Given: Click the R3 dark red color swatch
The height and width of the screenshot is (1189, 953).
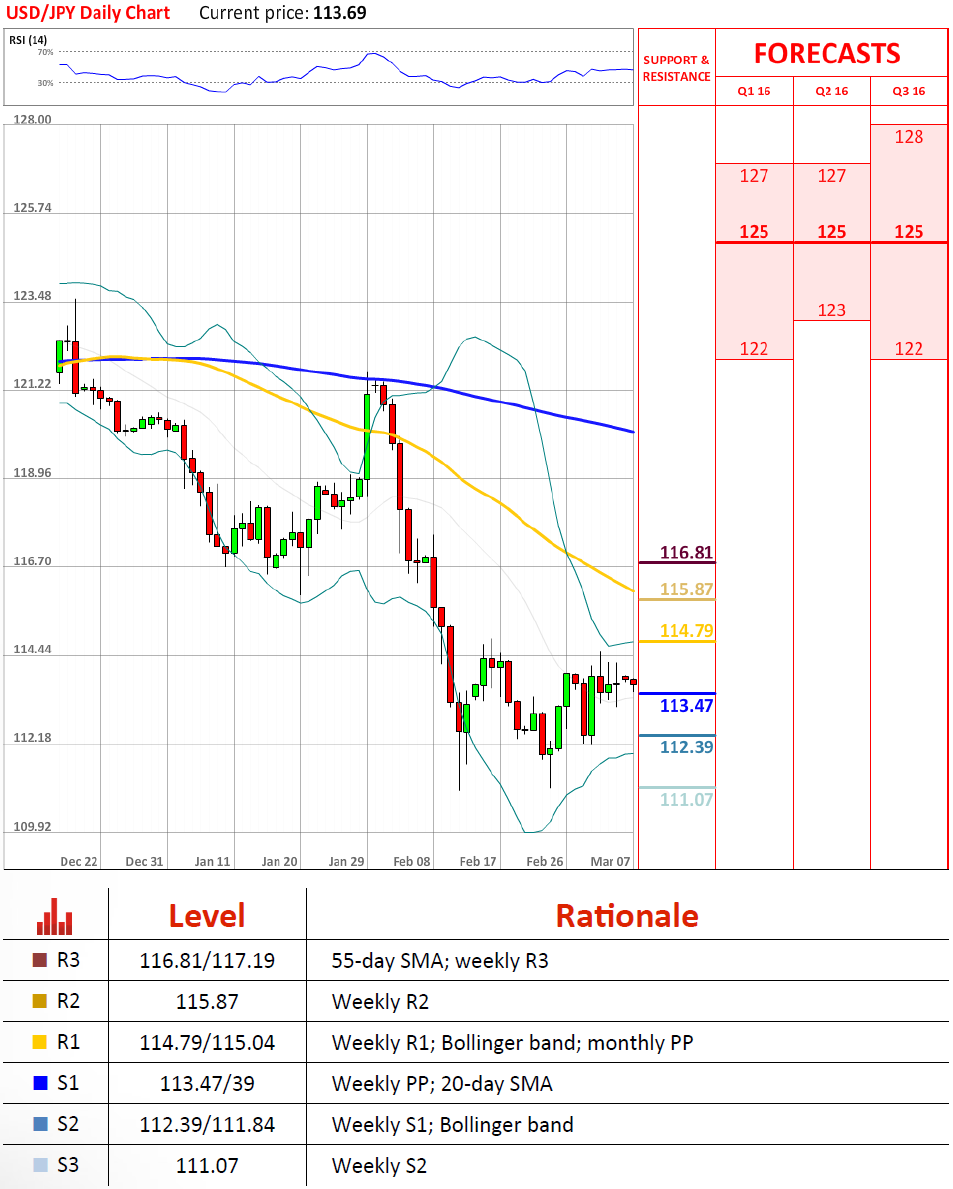Looking at the screenshot, I should click(40, 960).
